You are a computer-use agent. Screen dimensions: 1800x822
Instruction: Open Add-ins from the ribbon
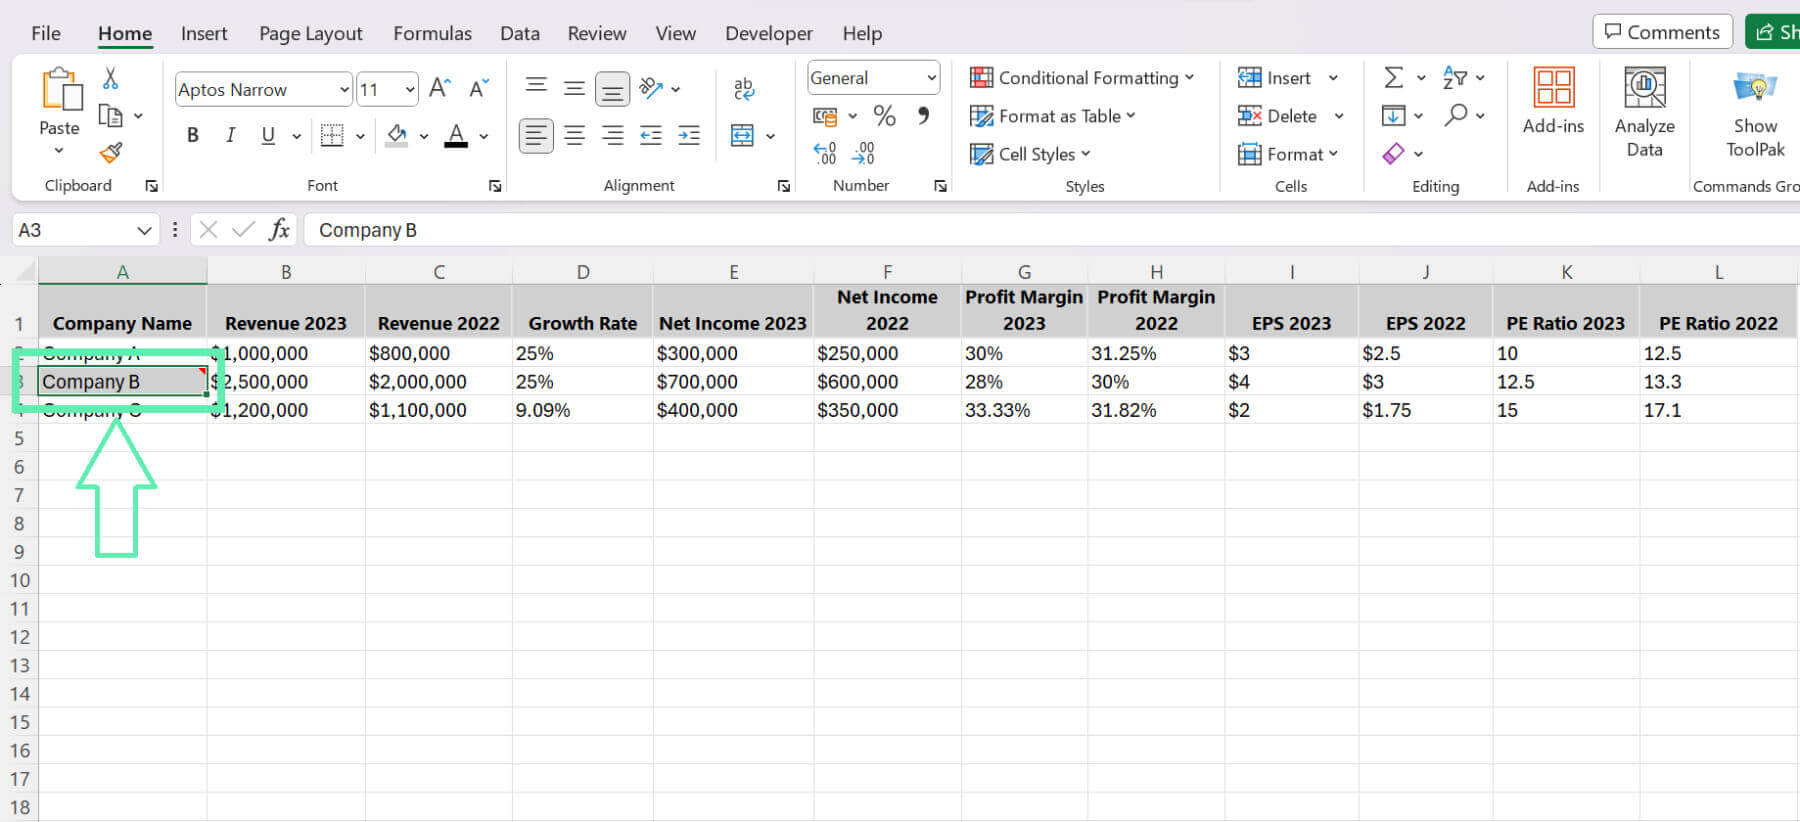pos(1553,100)
